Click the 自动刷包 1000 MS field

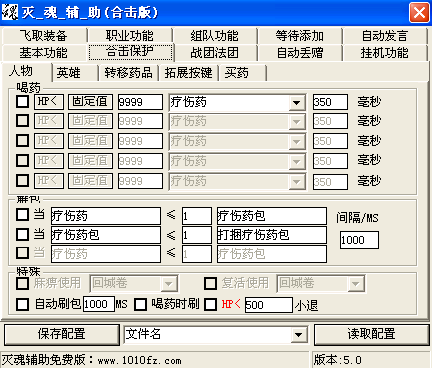pos(99,304)
